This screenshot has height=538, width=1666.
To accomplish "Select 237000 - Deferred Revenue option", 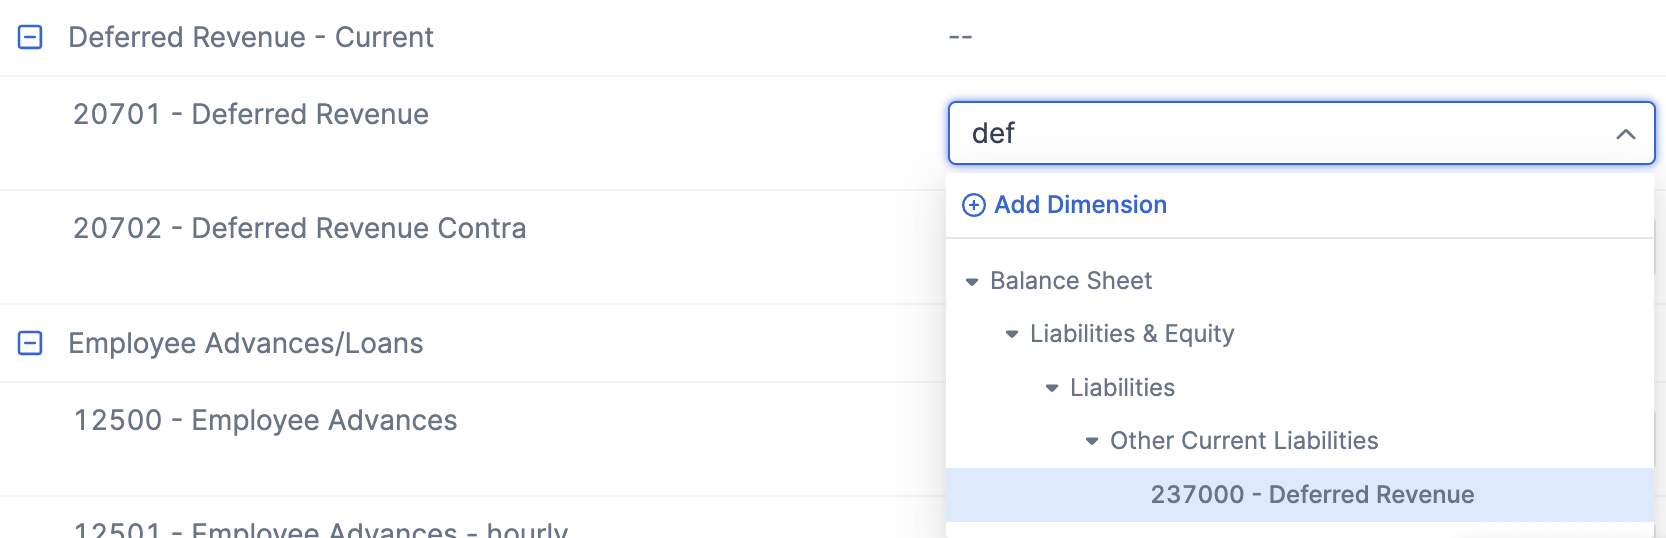I will (1300, 495).
